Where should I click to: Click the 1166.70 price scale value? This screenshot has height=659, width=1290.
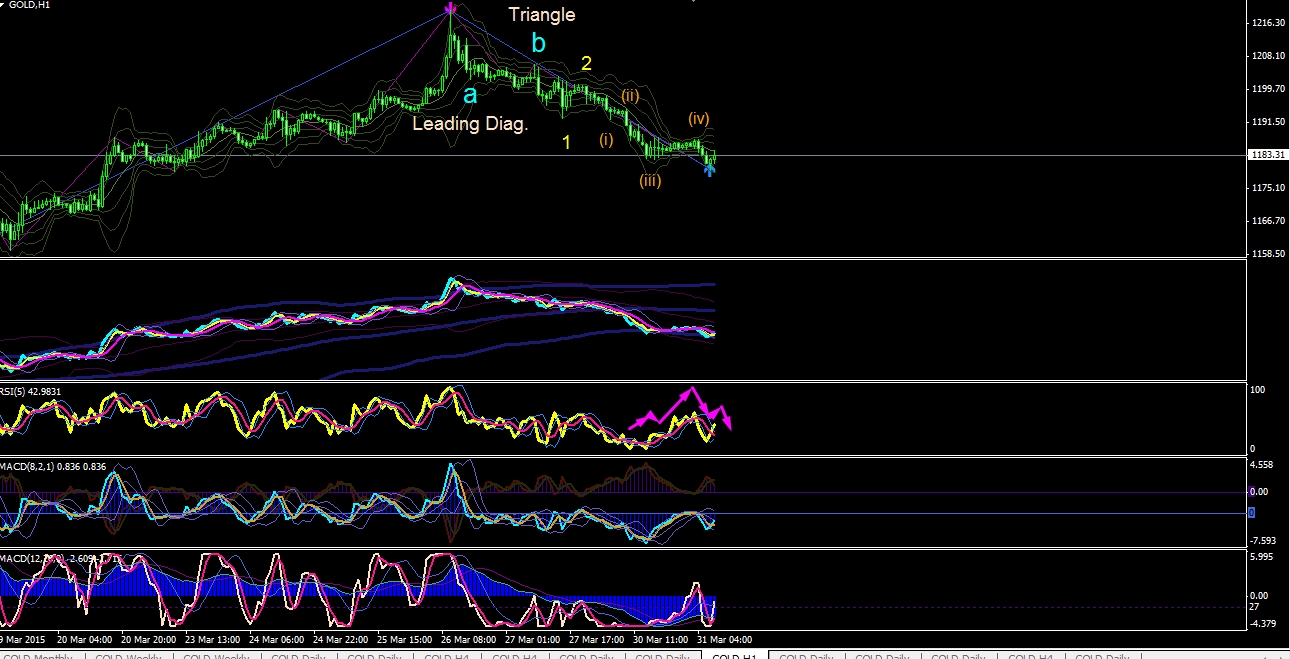click(x=1267, y=221)
